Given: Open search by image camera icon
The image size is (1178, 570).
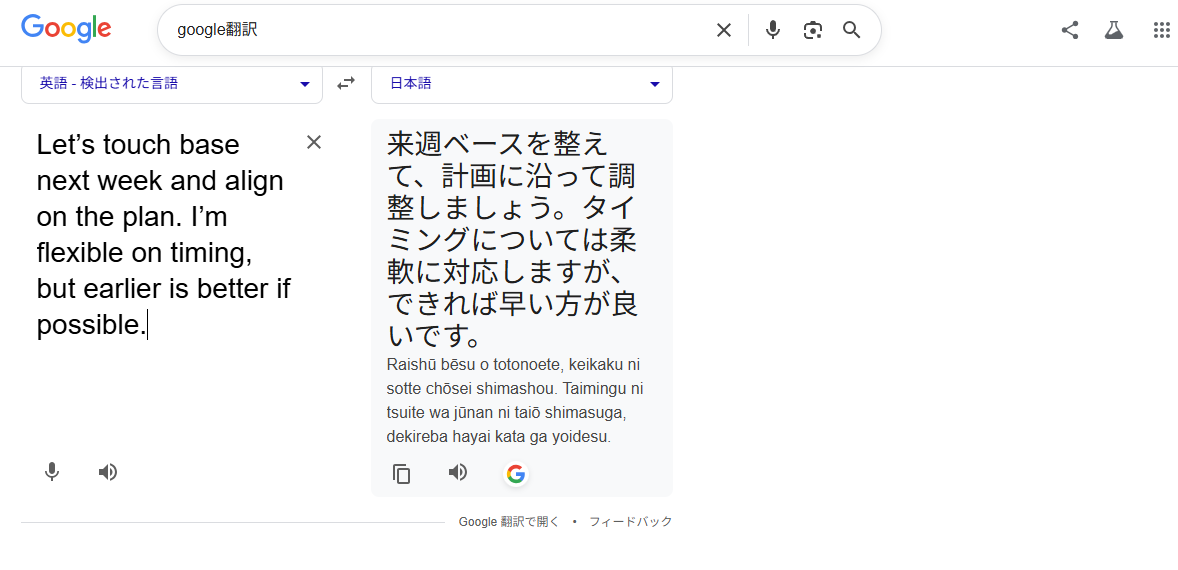Looking at the screenshot, I should tap(812, 30).
